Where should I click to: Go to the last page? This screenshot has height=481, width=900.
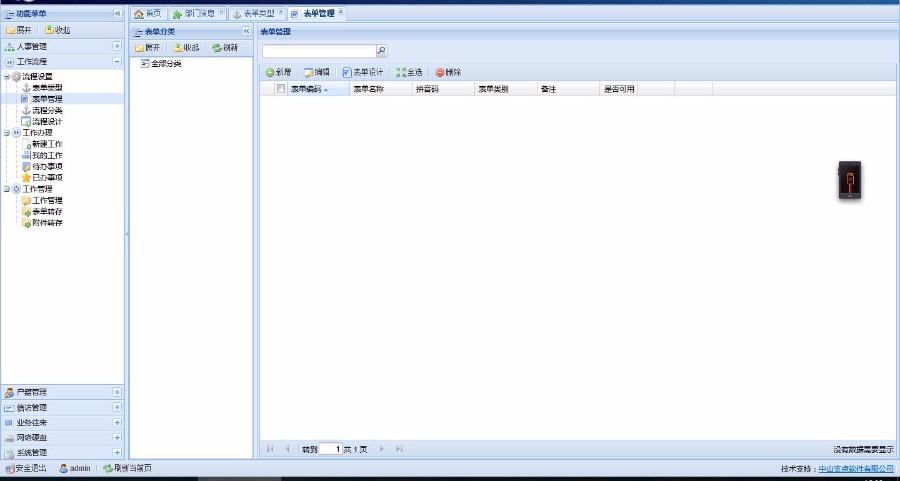click(x=399, y=449)
